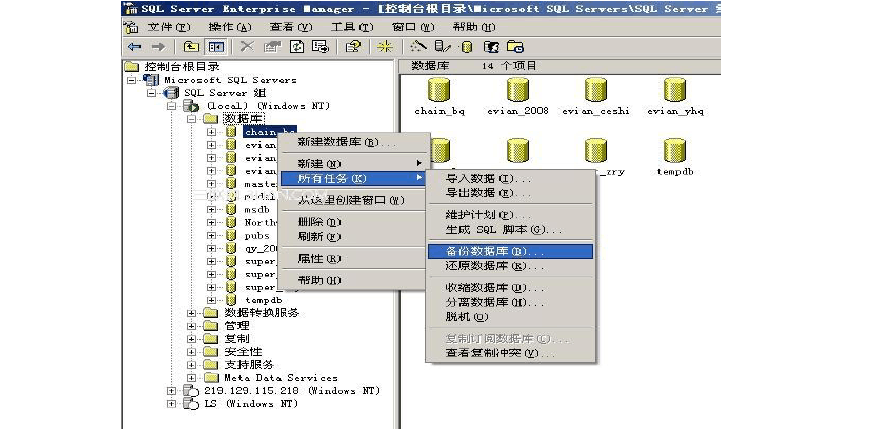
Task: Open the 文件(F) menu
Action: click(169, 27)
